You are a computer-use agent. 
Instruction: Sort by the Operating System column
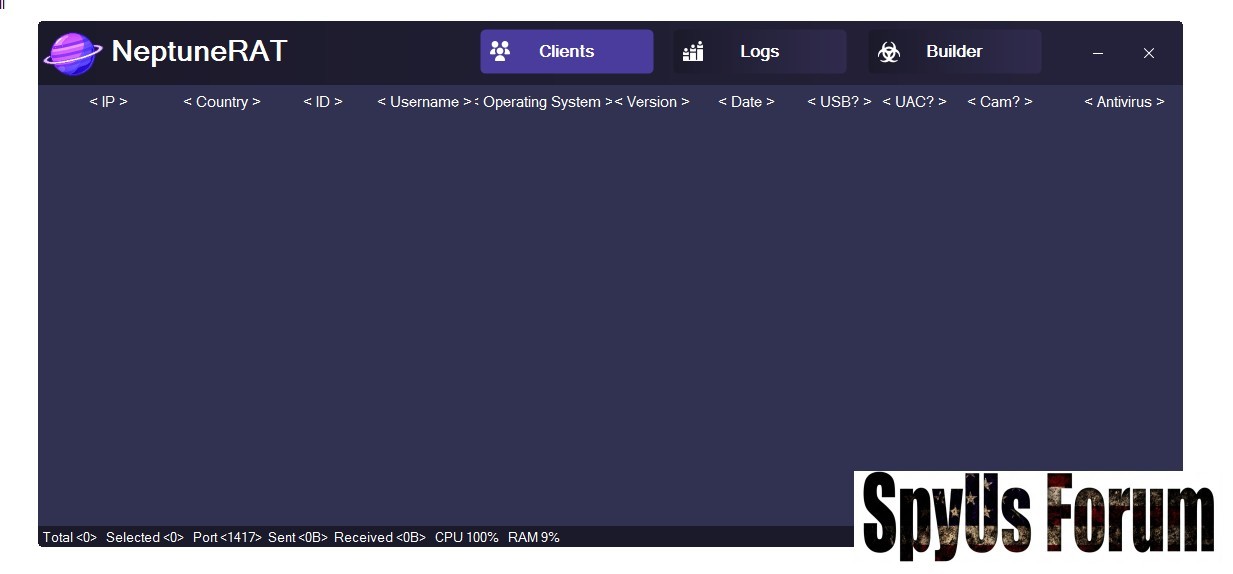click(x=542, y=102)
